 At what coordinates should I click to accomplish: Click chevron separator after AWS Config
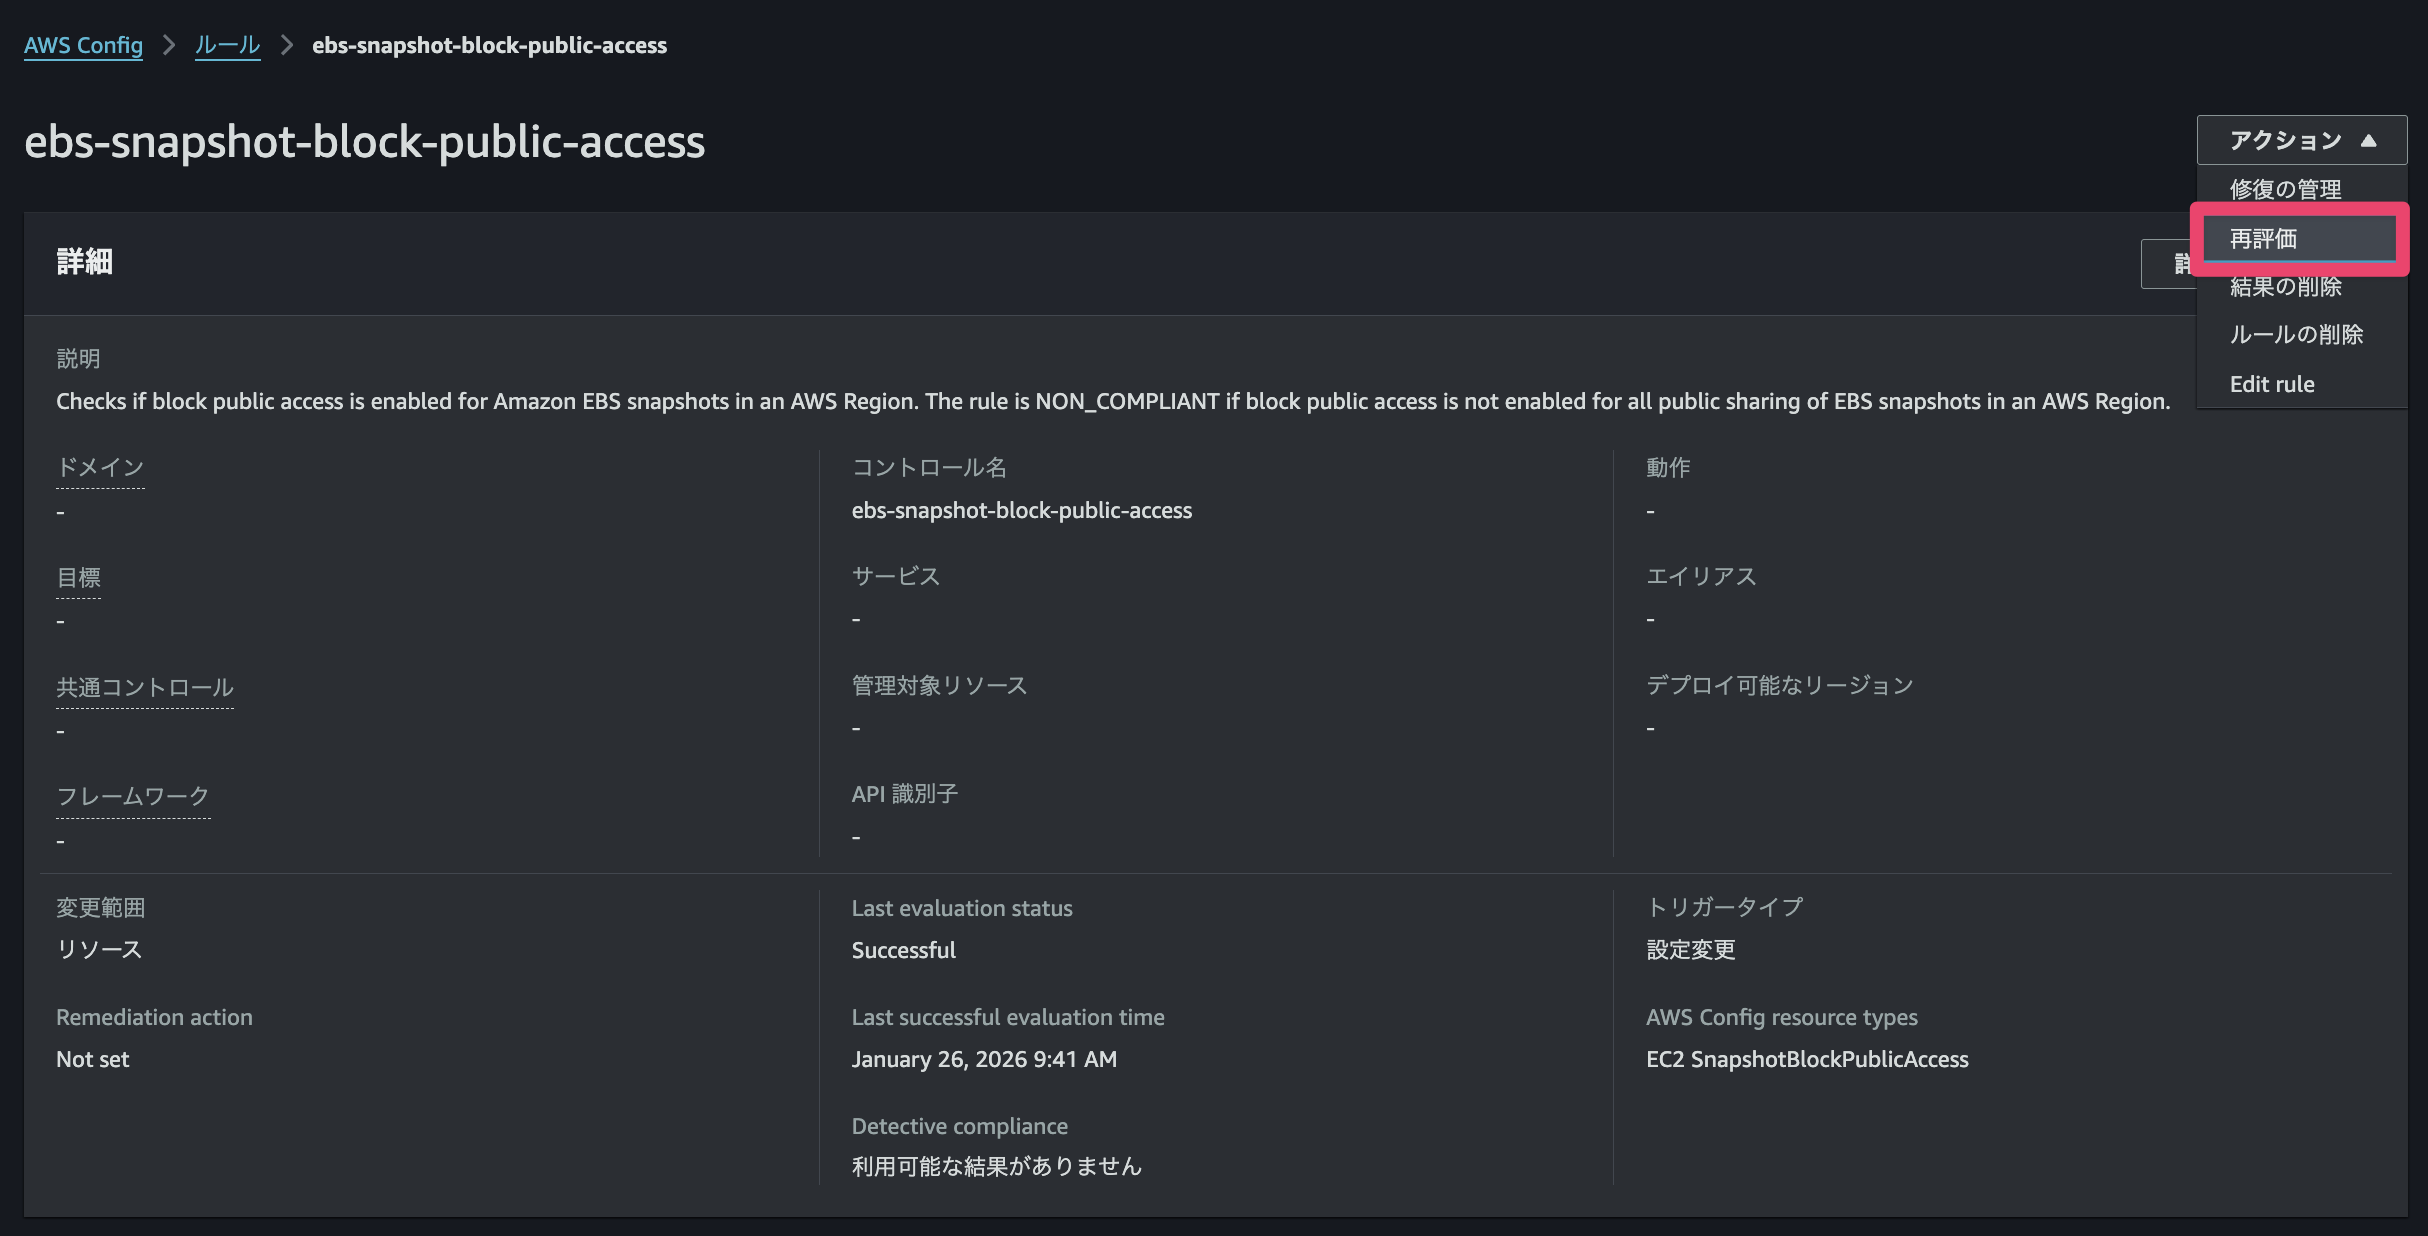point(169,45)
